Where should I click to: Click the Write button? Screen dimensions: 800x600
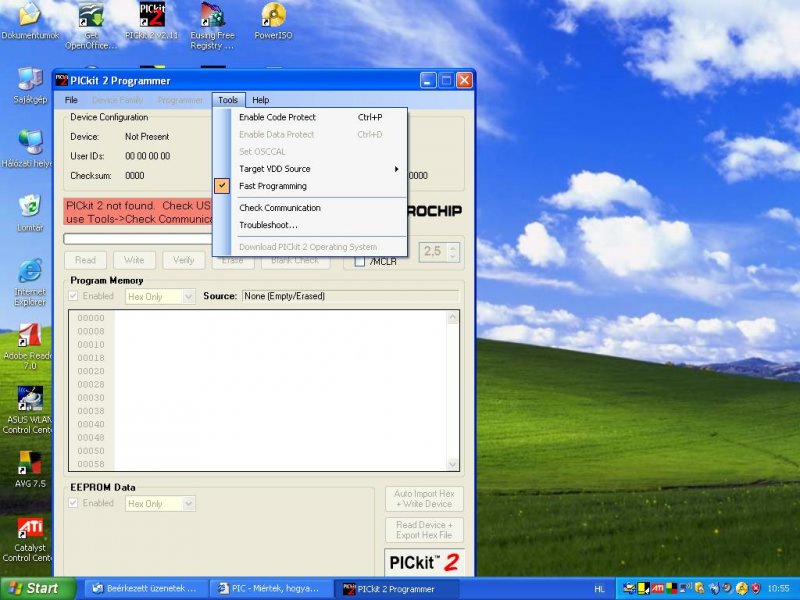pyautogui.click(x=134, y=260)
